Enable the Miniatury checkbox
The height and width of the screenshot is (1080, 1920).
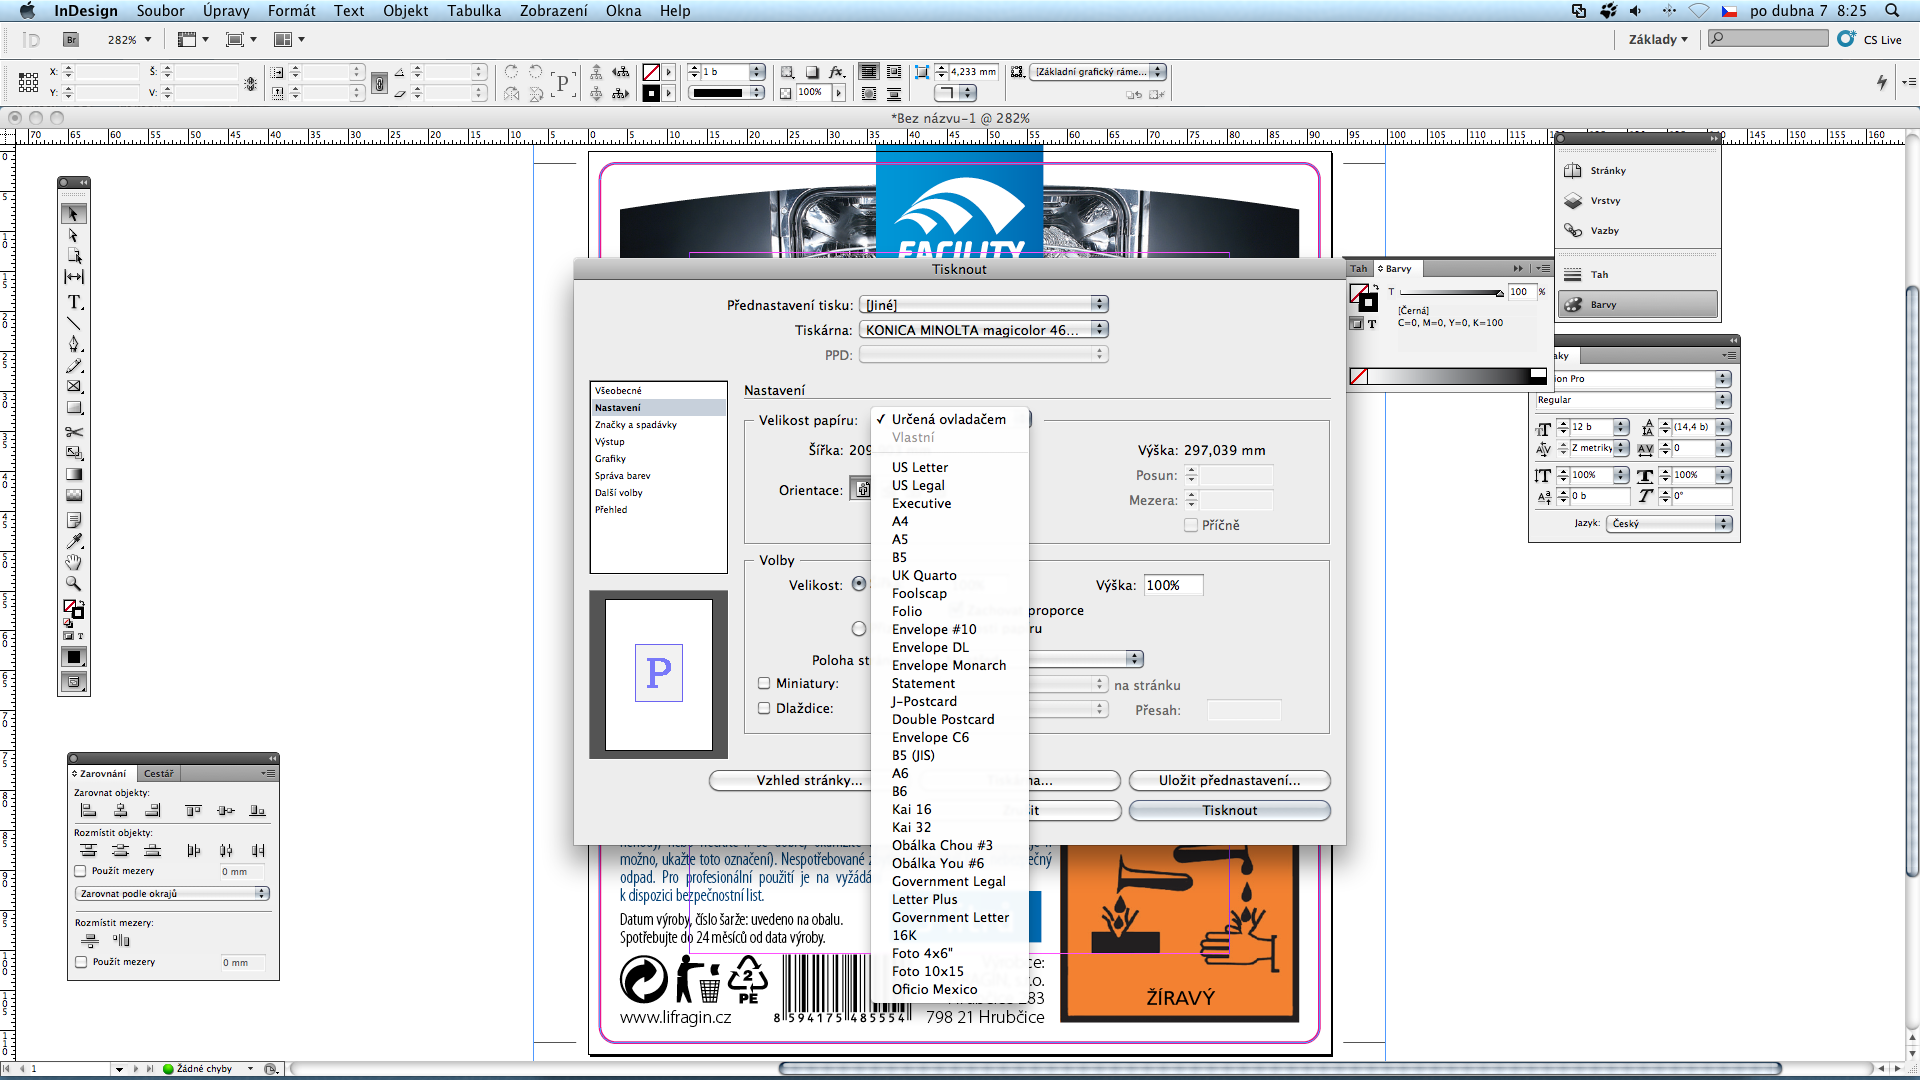click(764, 684)
